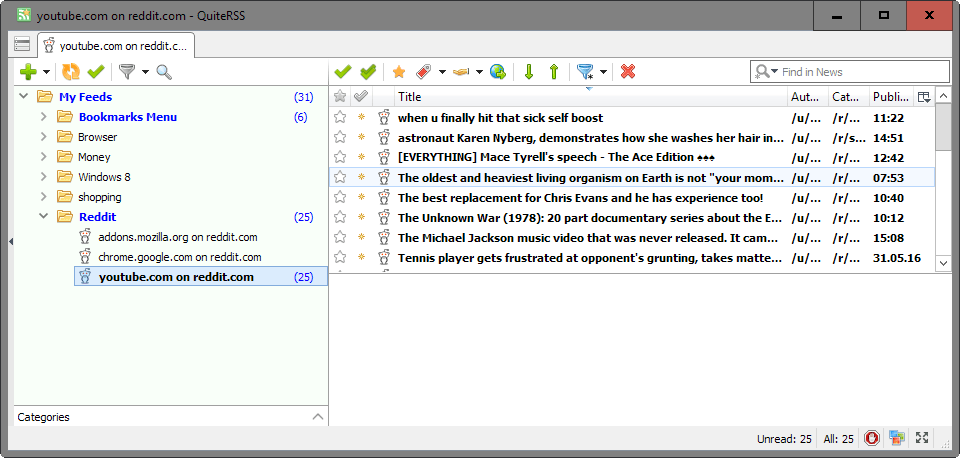Click the find feed magnifier icon
960x458 pixels.
pyautogui.click(x=164, y=72)
